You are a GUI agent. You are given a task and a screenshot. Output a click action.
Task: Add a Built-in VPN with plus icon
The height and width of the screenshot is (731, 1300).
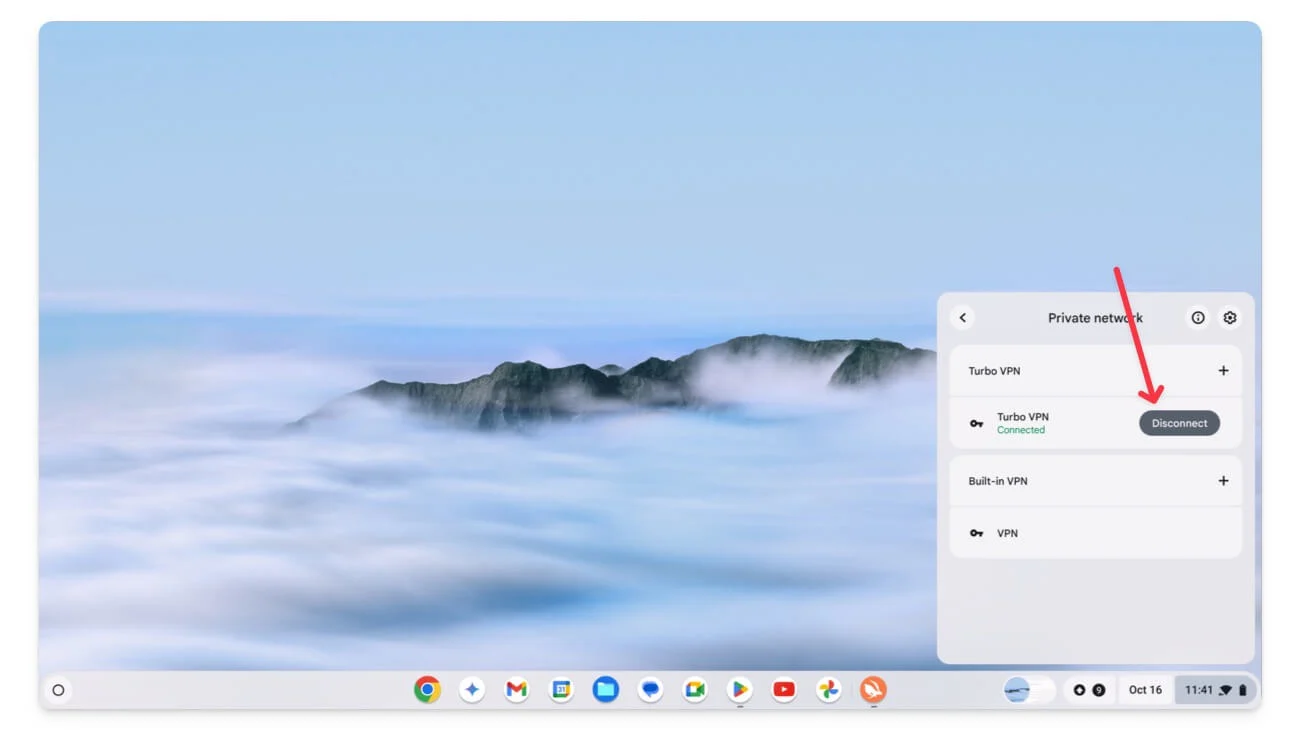click(1223, 481)
